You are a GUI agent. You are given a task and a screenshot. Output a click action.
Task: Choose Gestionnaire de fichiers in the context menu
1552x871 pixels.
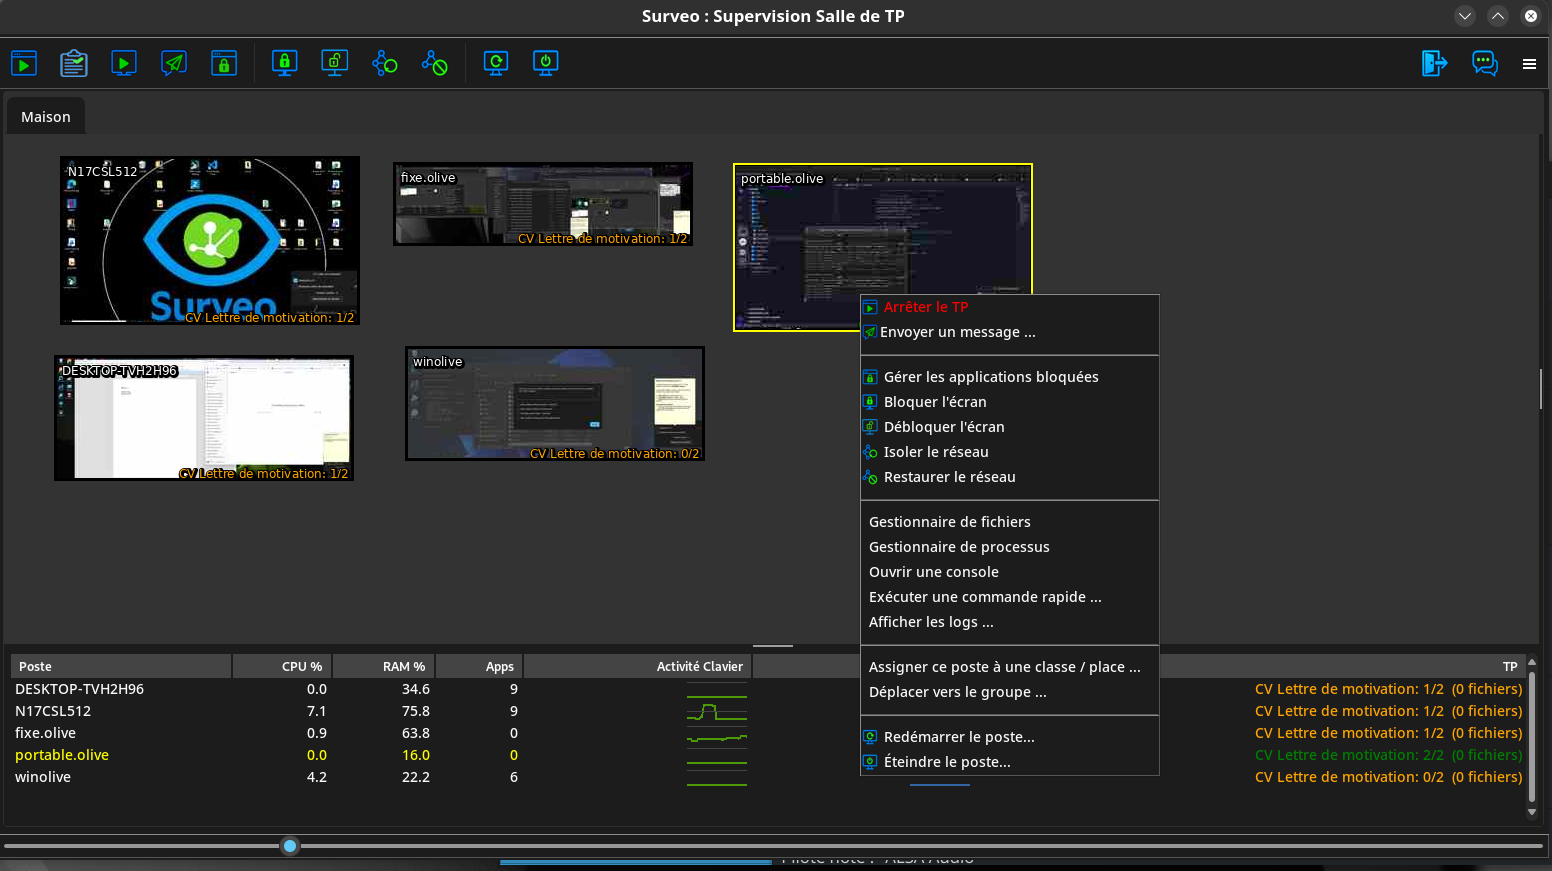click(x=949, y=521)
